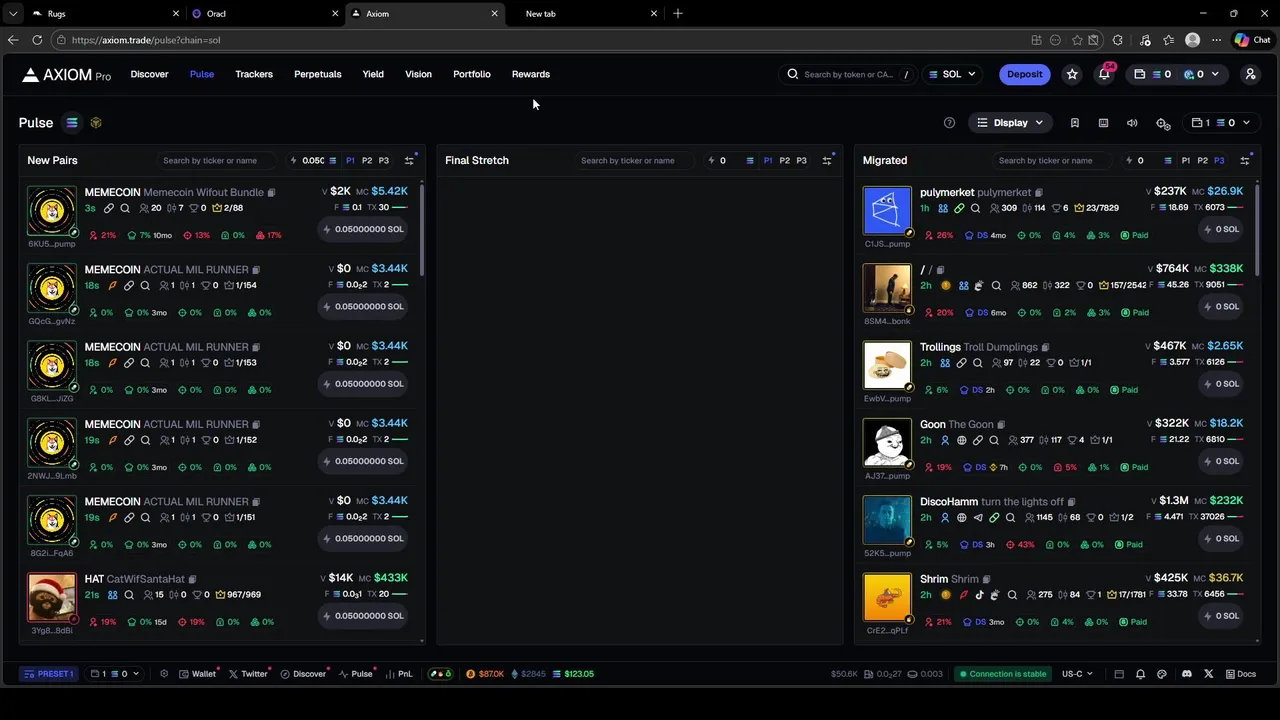1280x720 pixels.
Task: Click PRESET 1 button in bottom bar
Action: (48, 674)
